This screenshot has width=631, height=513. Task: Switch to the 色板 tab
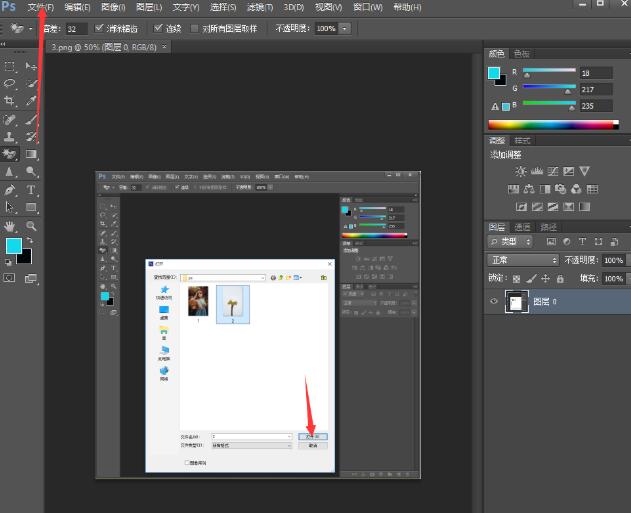522,53
